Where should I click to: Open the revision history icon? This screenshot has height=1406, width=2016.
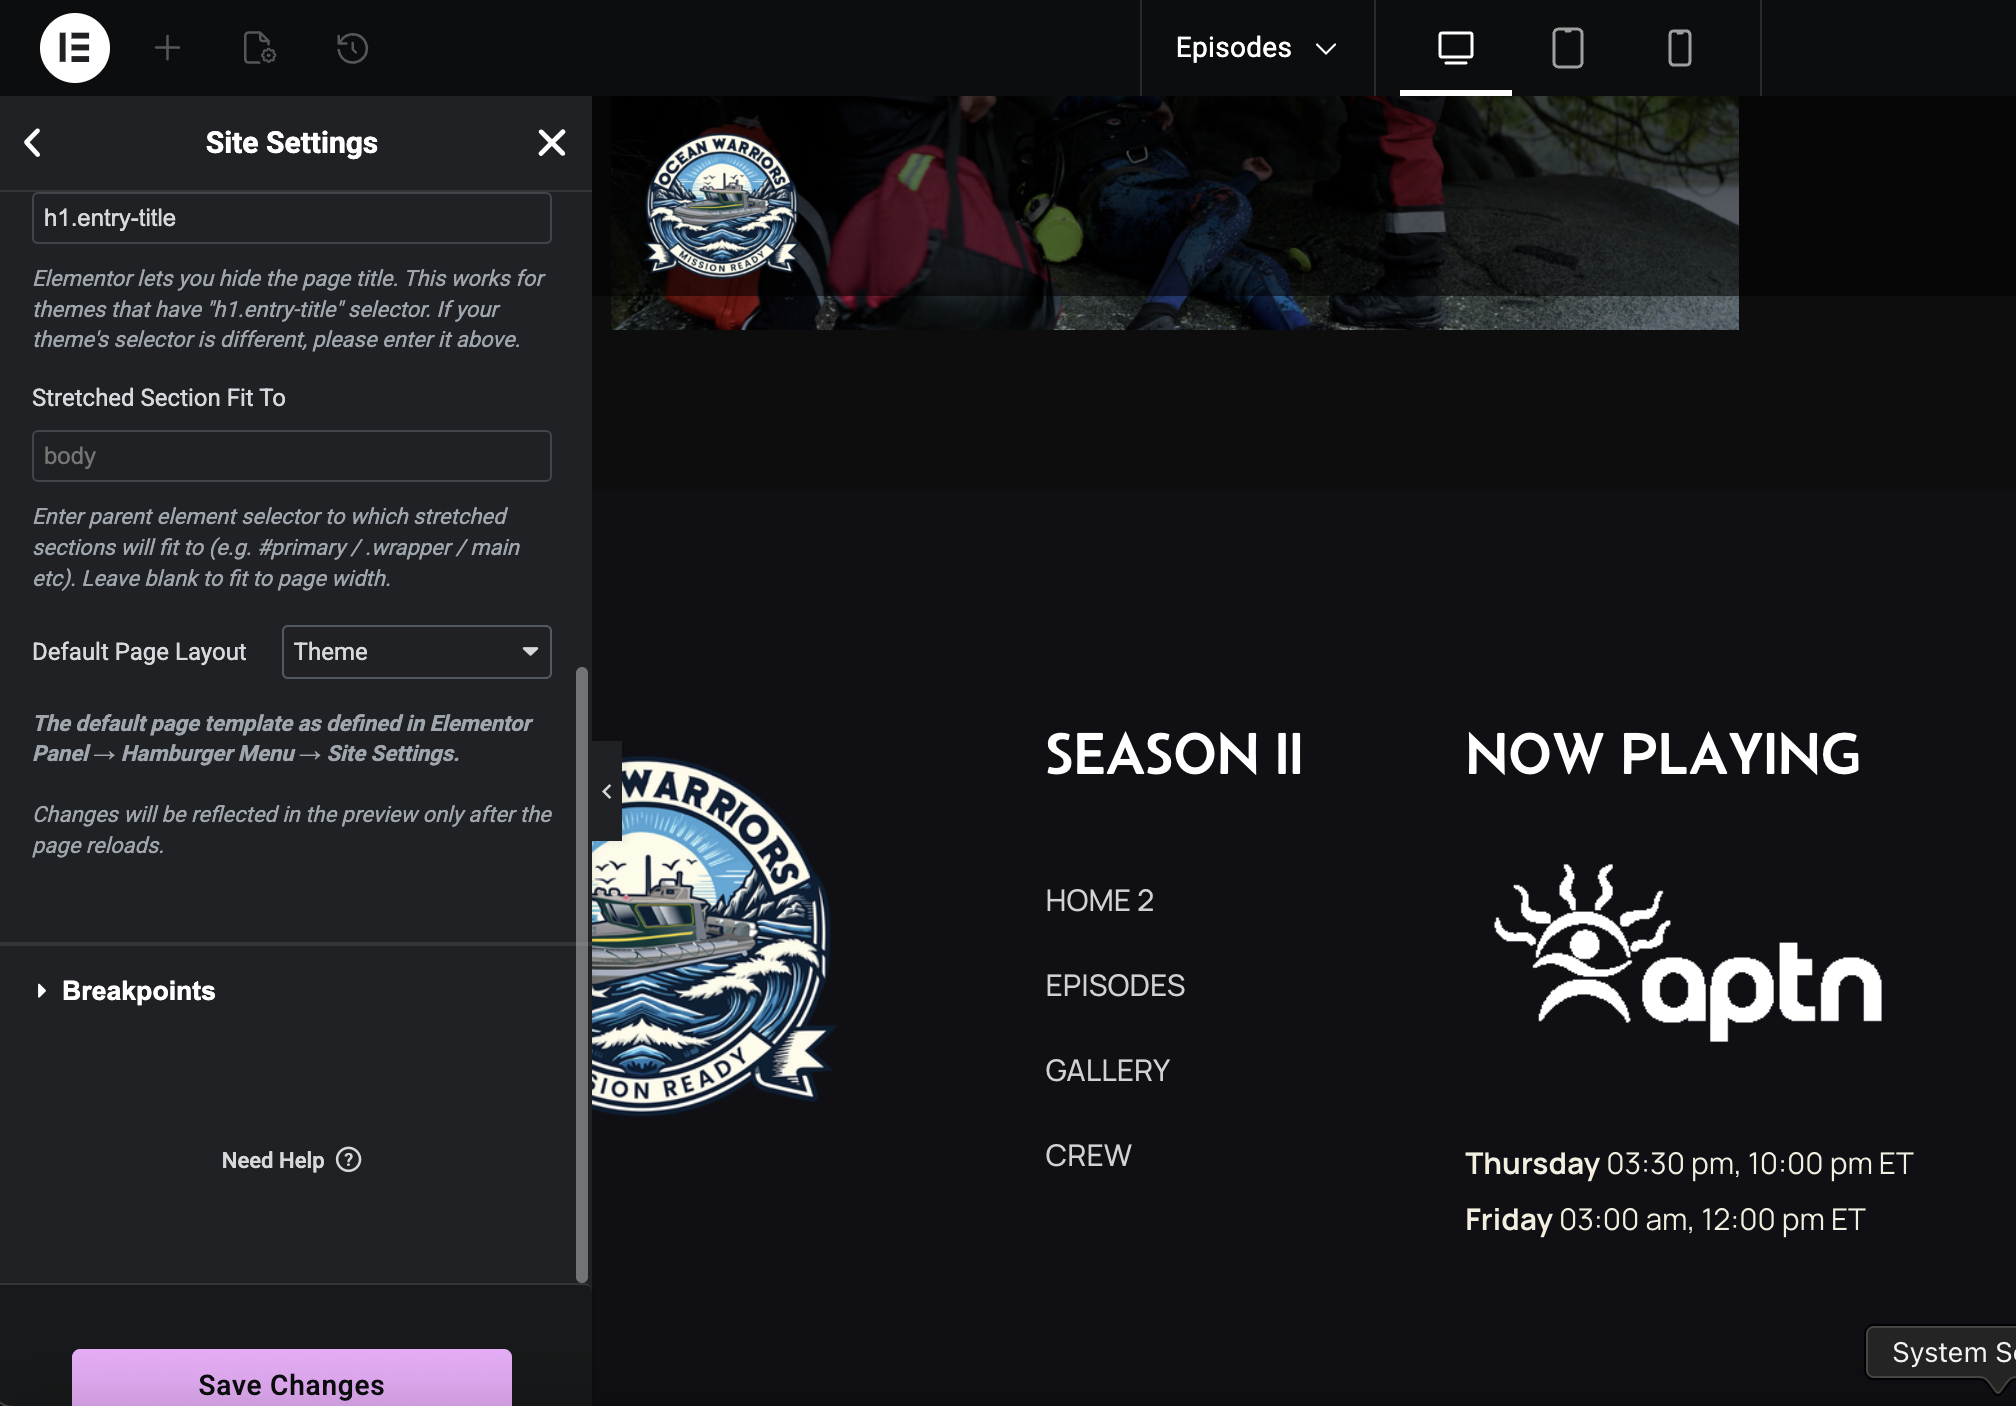coord(352,48)
